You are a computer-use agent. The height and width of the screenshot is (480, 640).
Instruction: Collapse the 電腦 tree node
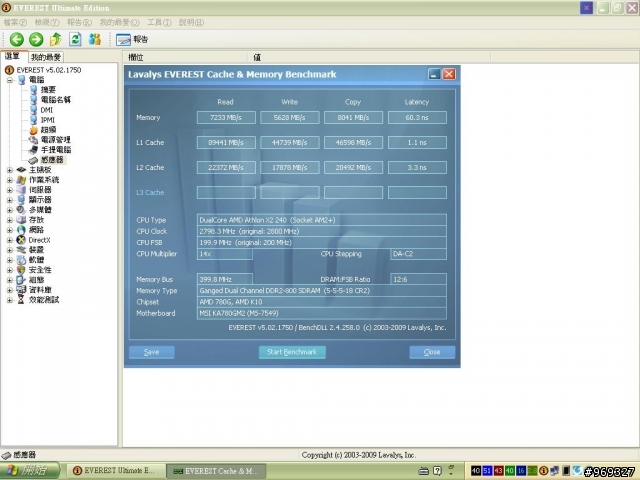[10, 80]
